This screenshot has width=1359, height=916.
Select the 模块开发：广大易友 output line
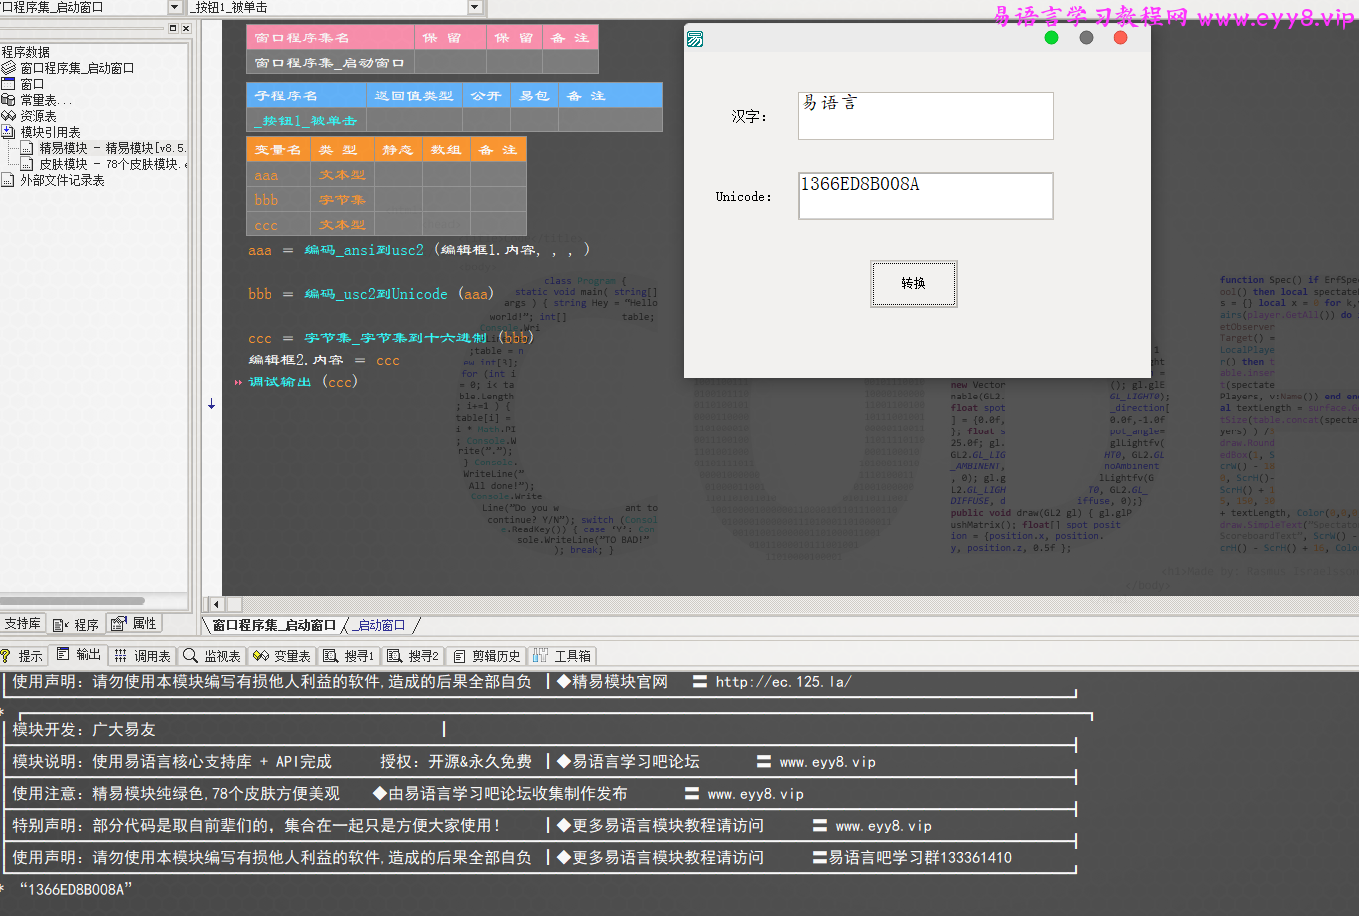coord(84,730)
